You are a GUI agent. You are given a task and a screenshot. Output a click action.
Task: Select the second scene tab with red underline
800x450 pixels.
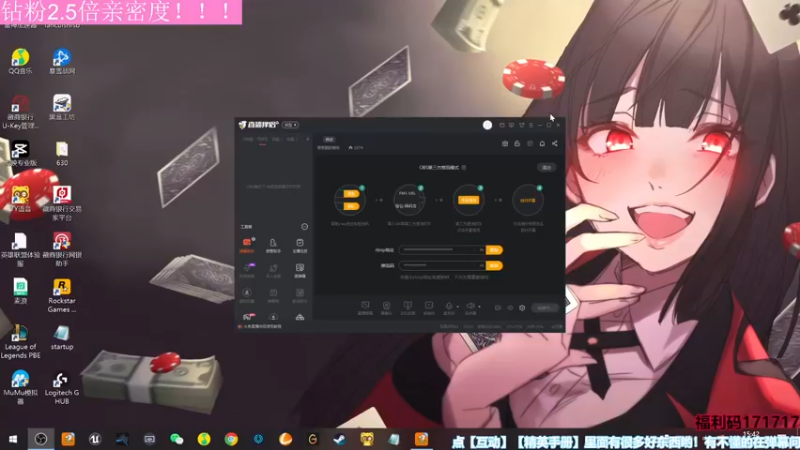point(262,140)
